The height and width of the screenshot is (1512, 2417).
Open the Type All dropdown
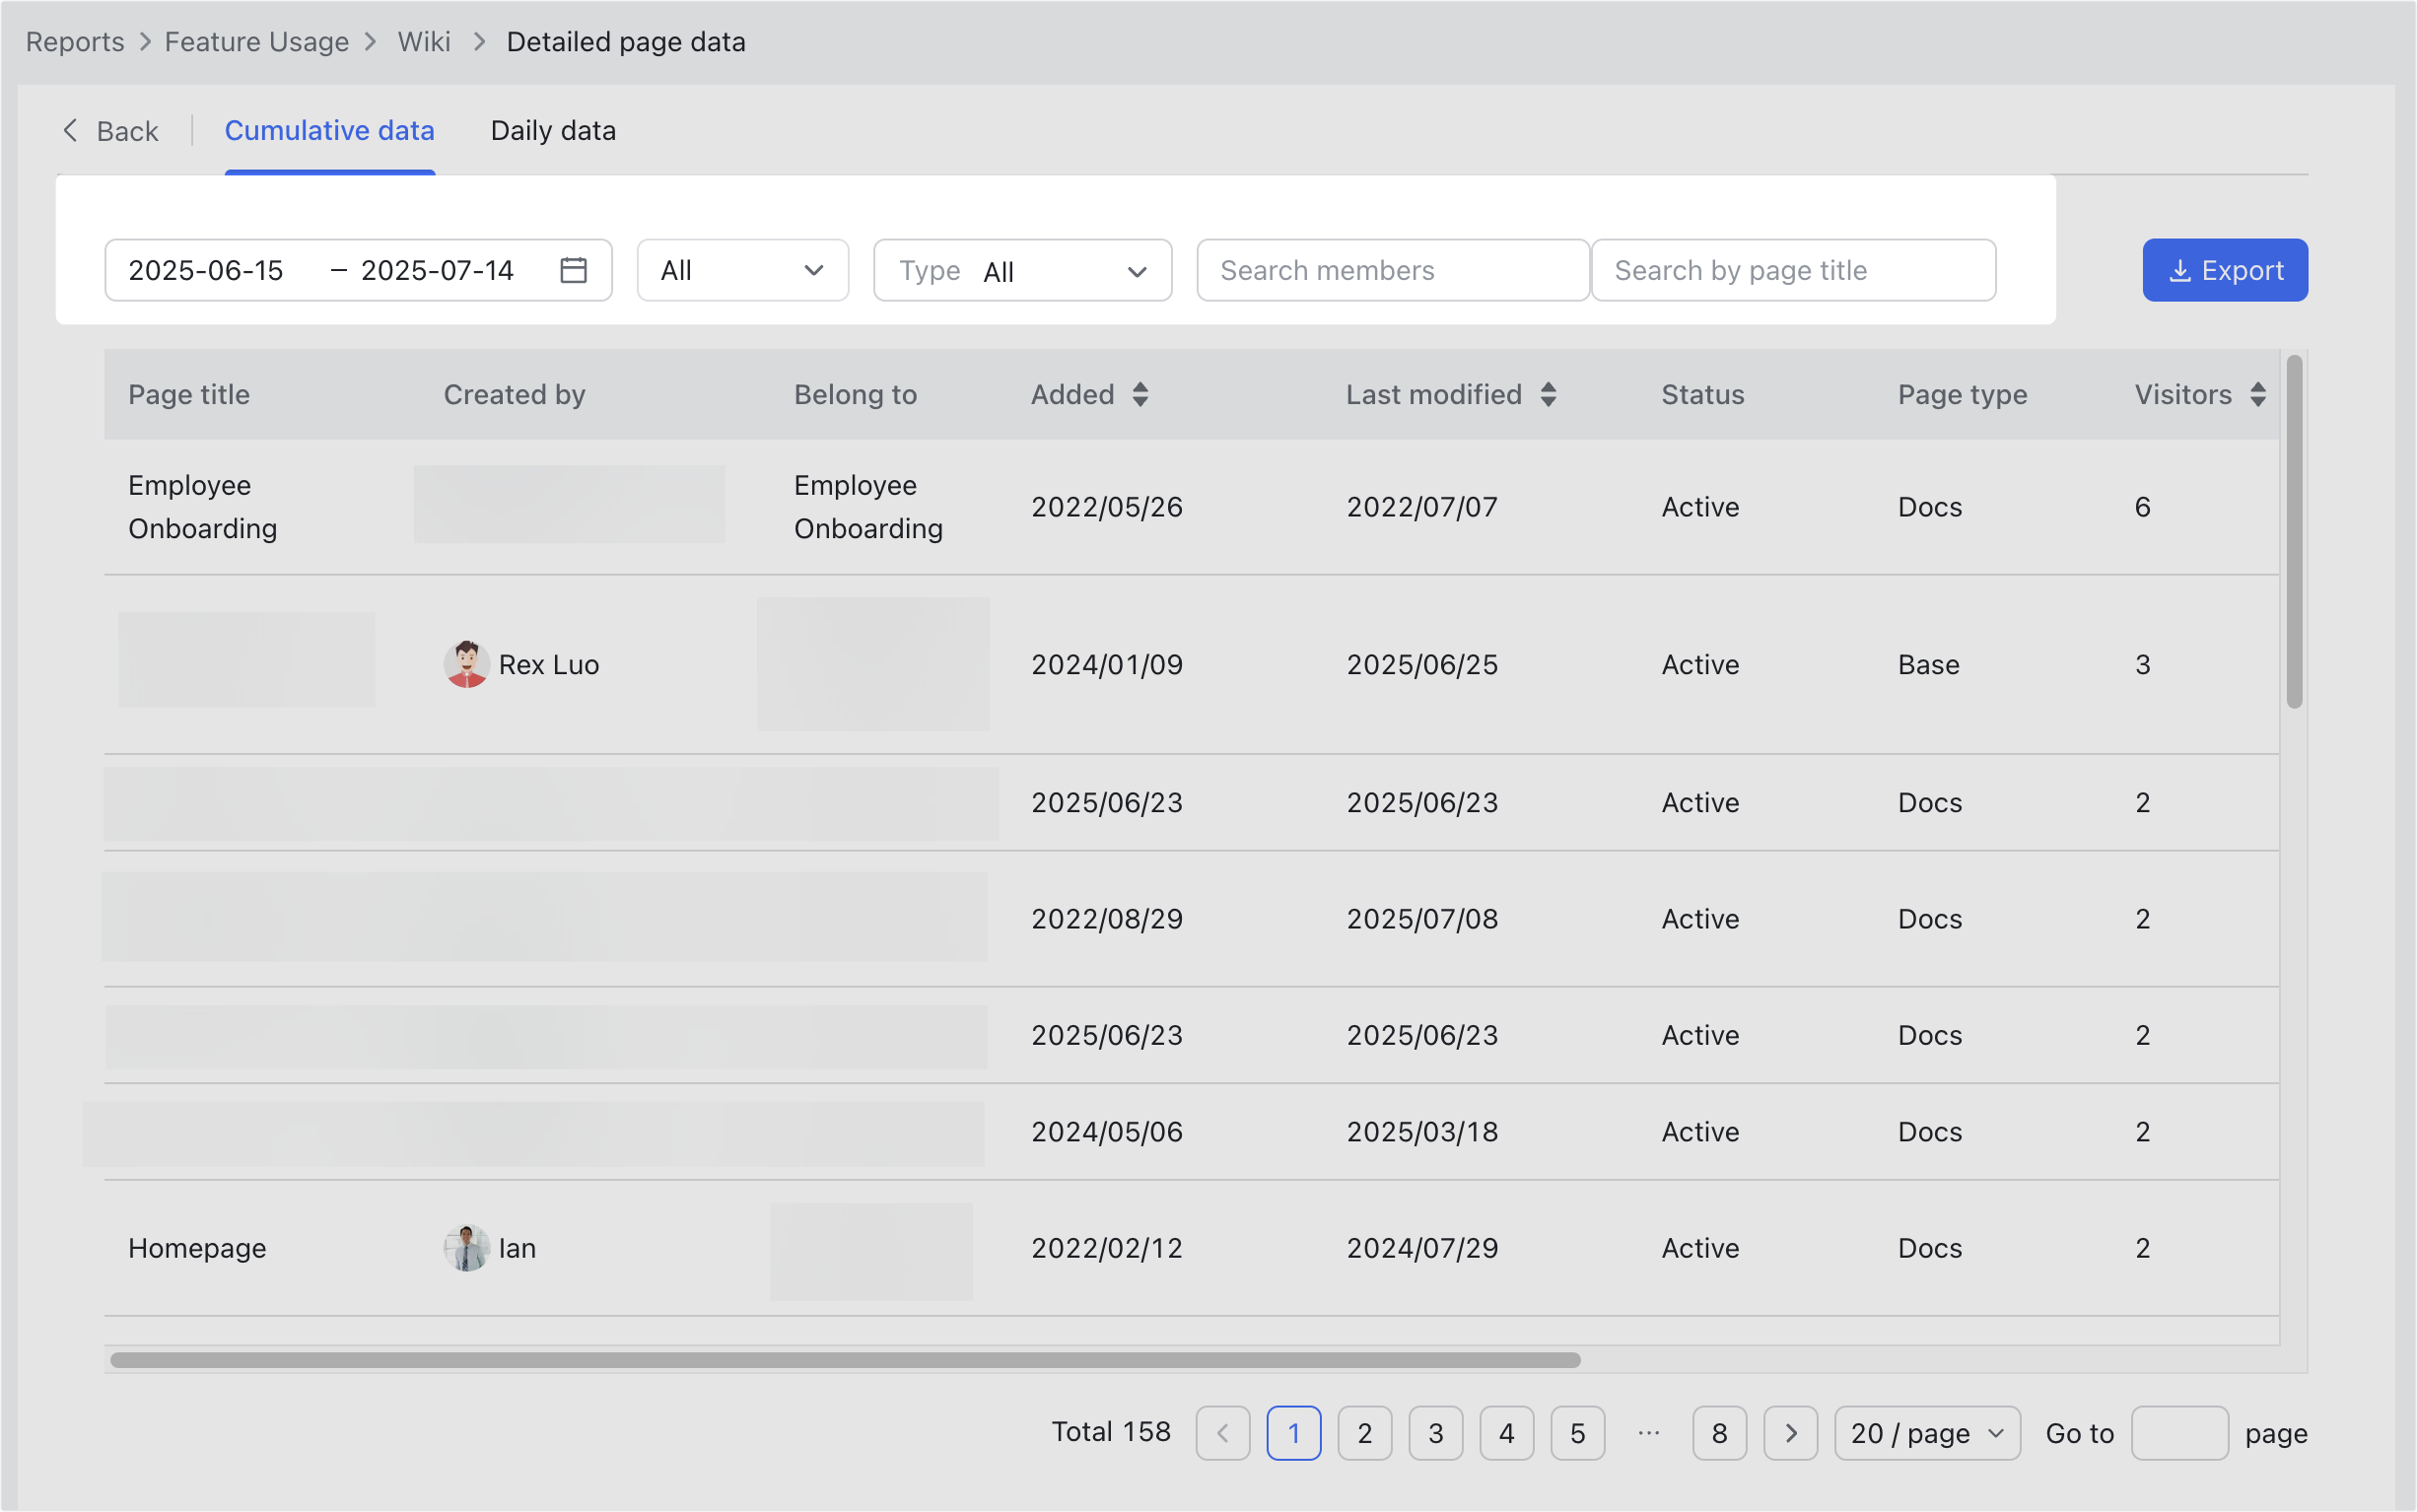point(1022,270)
